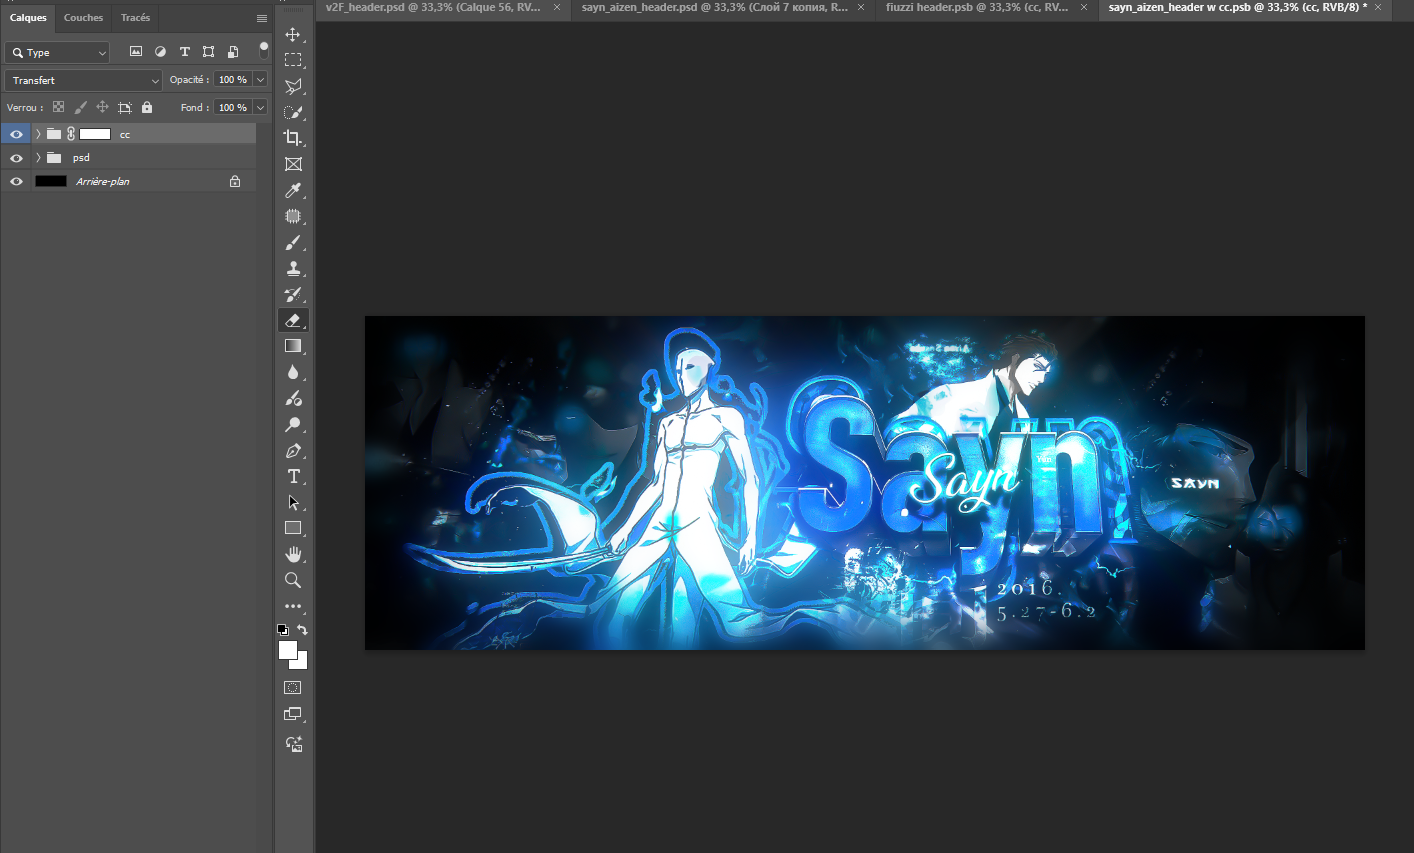Select the Rectangle shape tool
The width and height of the screenshot is (1414, 853).
tap(293, 528)
